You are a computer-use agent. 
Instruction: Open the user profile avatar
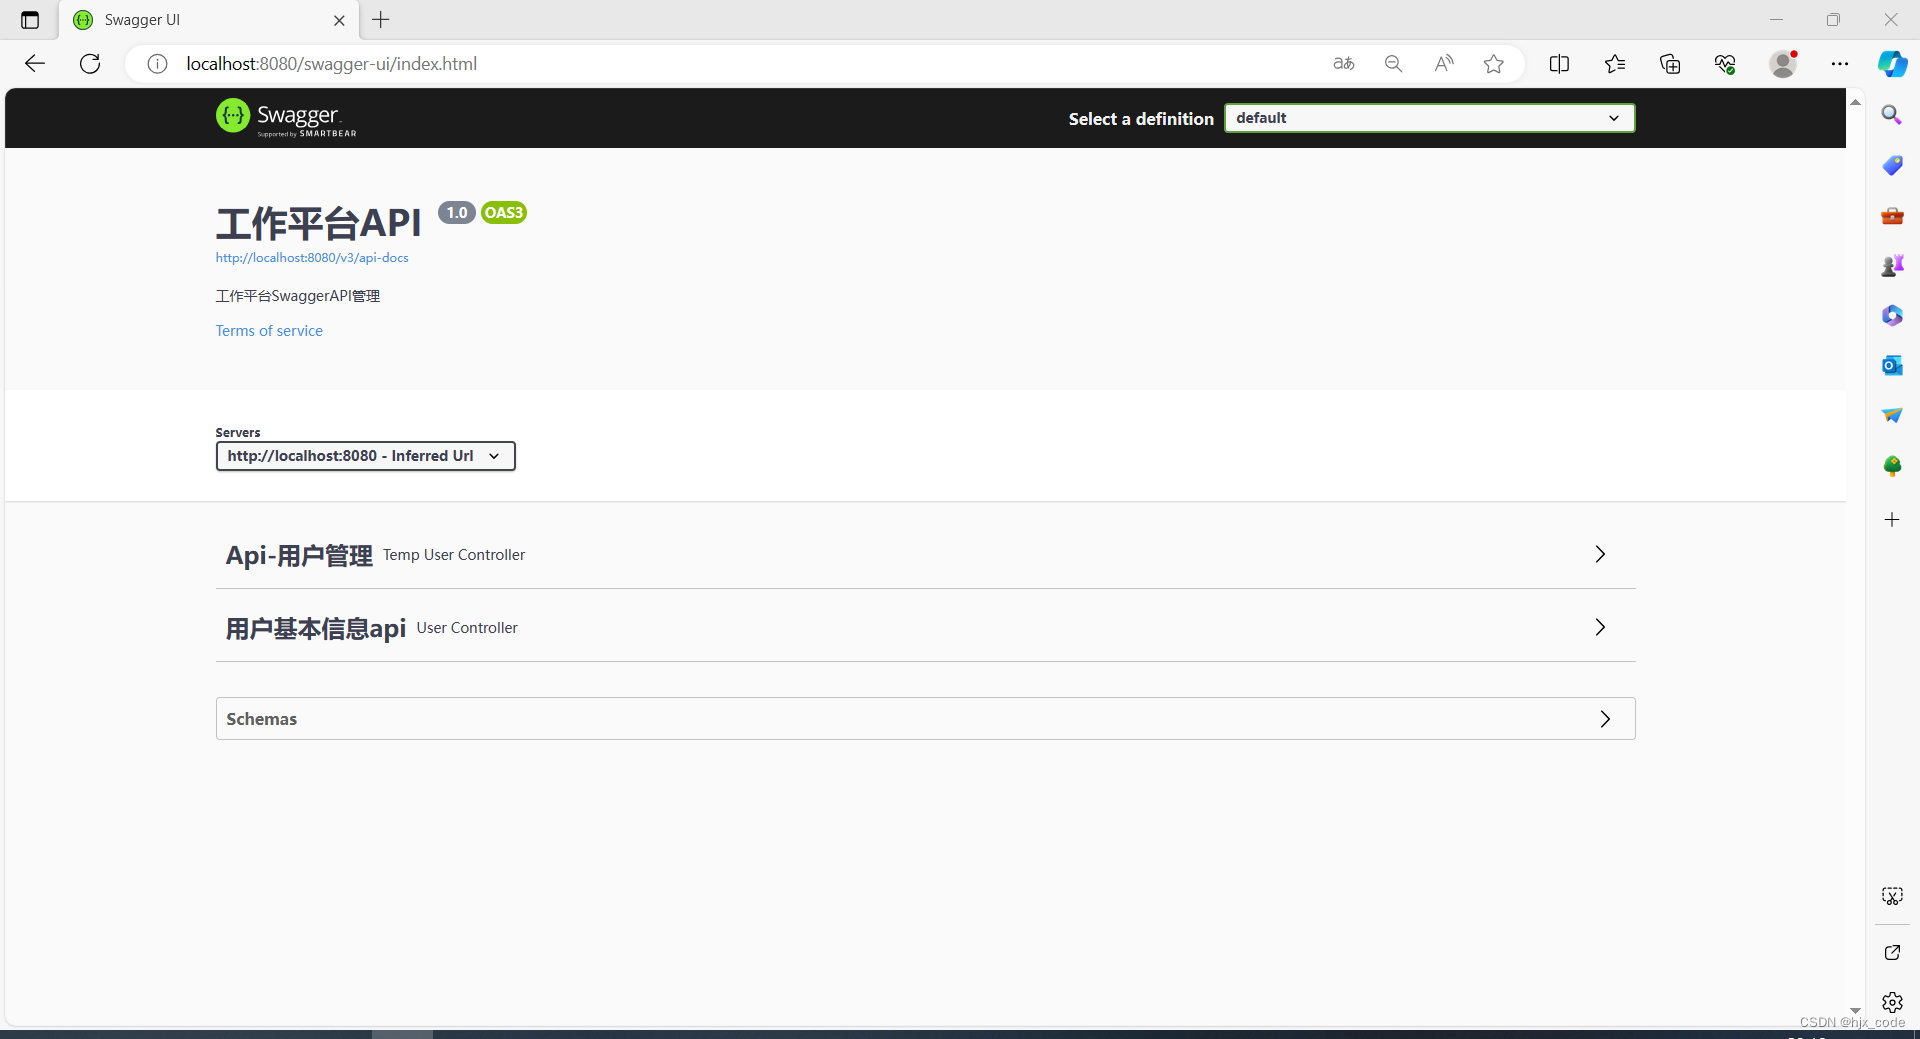click(1783, 64)
